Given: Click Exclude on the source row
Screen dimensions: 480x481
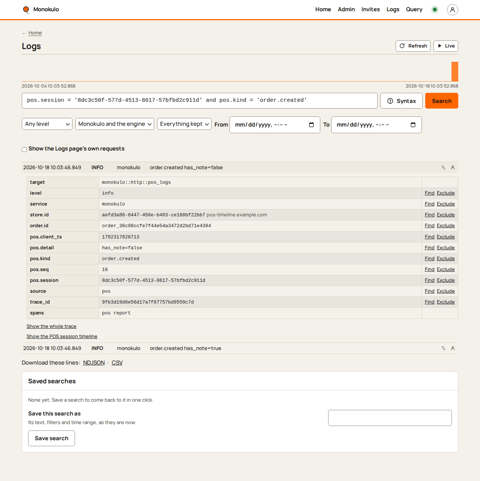Looking at the screenshot, I should click(446, 291).
